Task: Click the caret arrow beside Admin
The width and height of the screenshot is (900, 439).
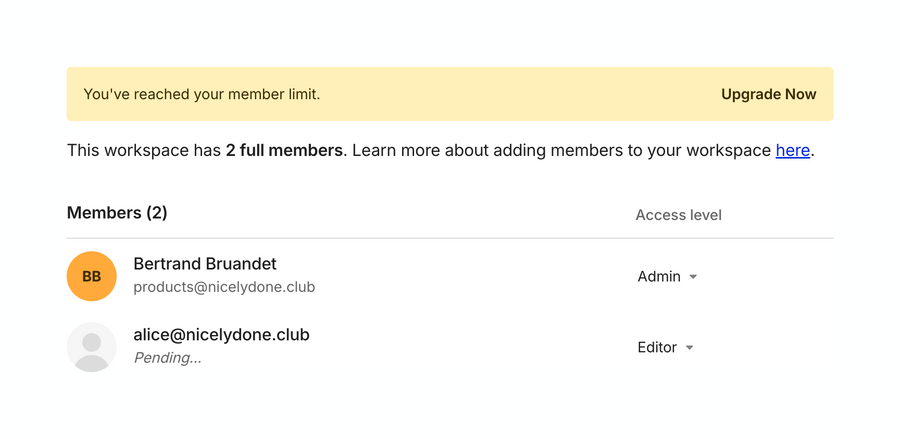Action: tap(693, 277)
